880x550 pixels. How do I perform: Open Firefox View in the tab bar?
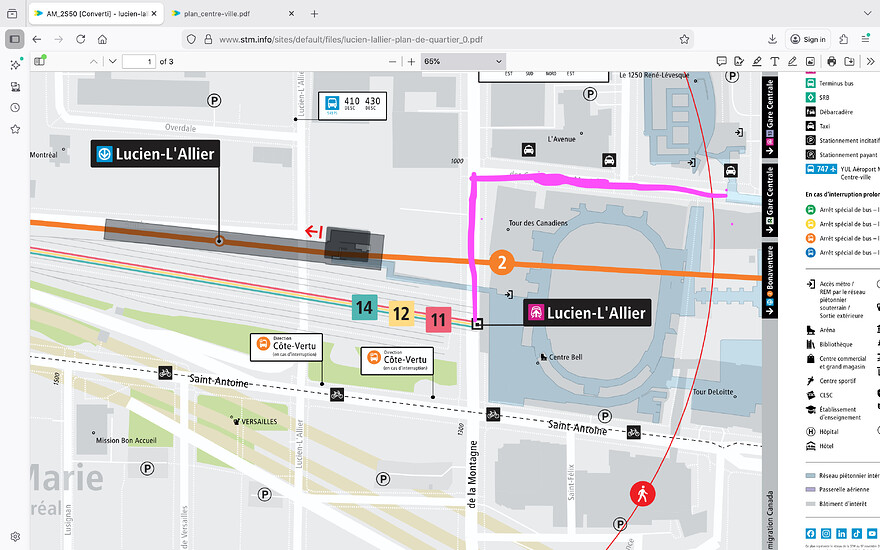tap(12, 13)
